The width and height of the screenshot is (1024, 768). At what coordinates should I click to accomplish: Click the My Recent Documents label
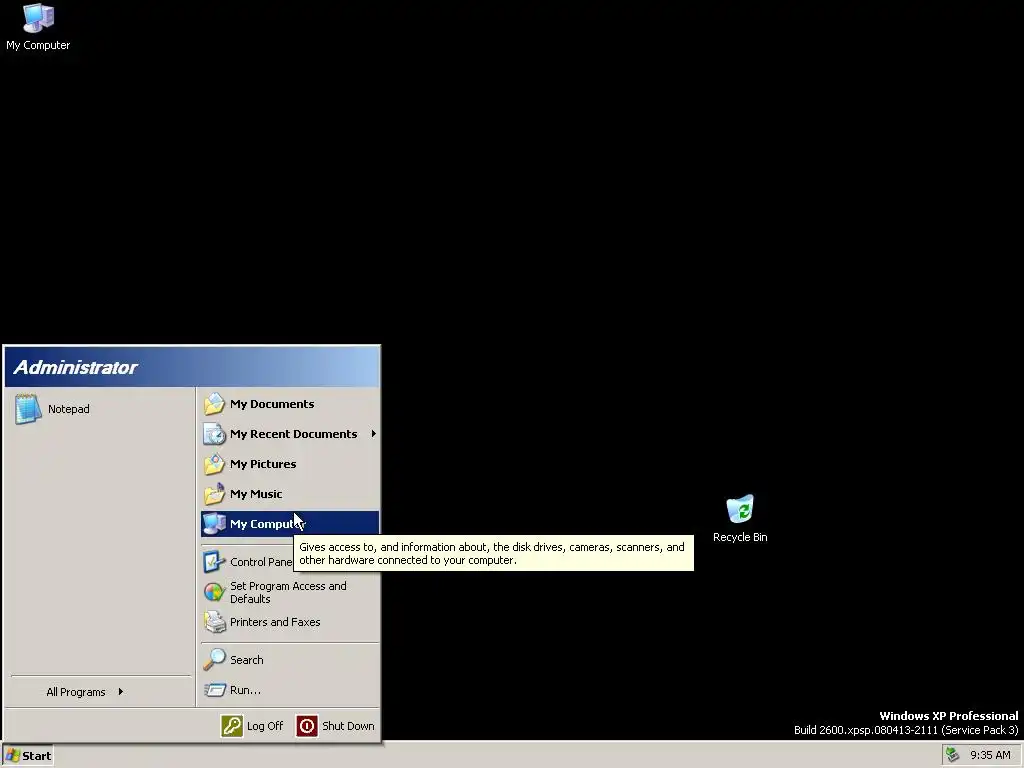[x=293, y=434]
